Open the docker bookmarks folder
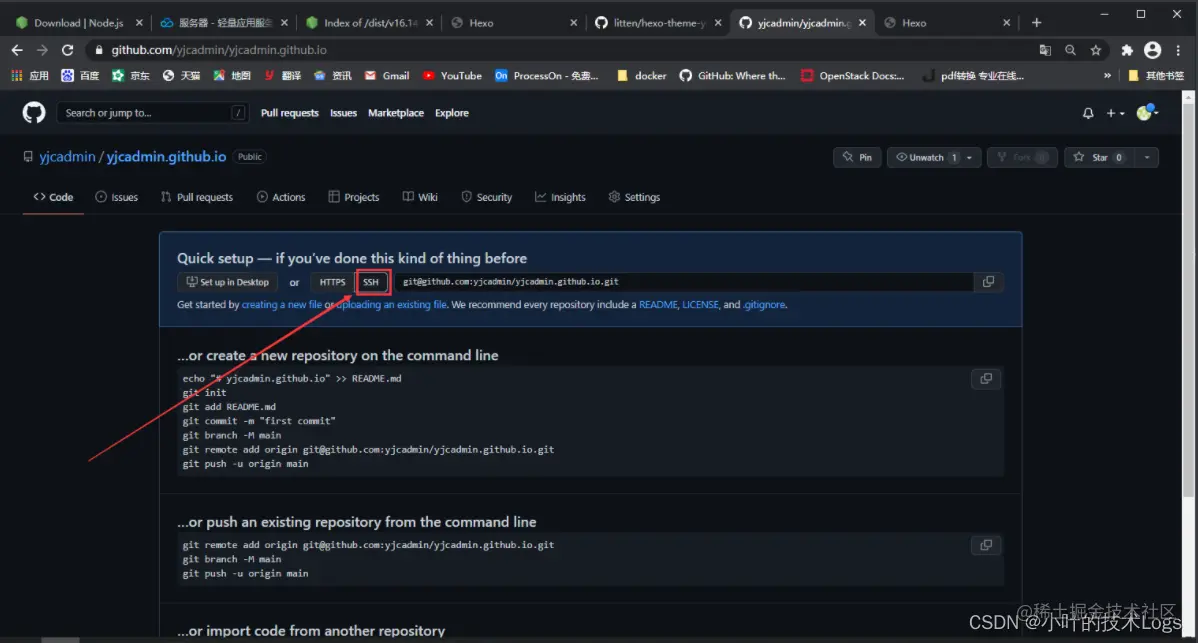 pos(641,76)
